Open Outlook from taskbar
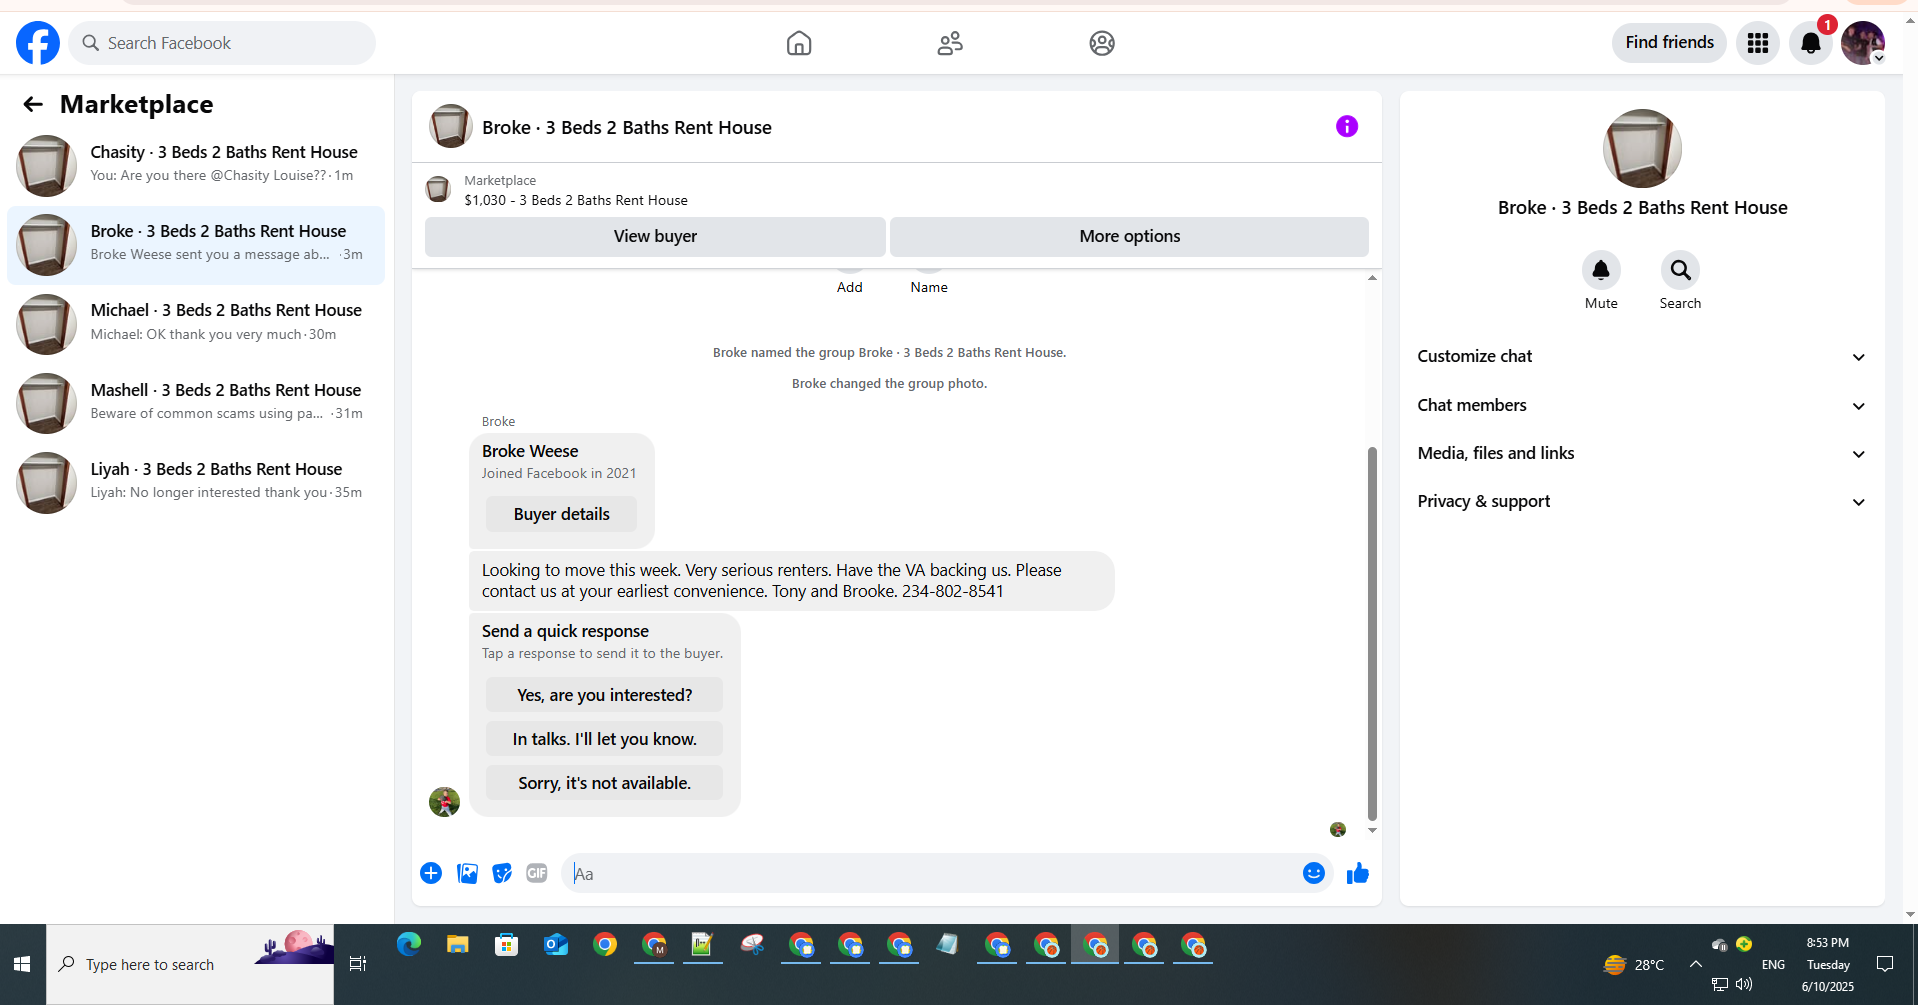The height and width of the screenshot is (1005, 1918). 556,944
